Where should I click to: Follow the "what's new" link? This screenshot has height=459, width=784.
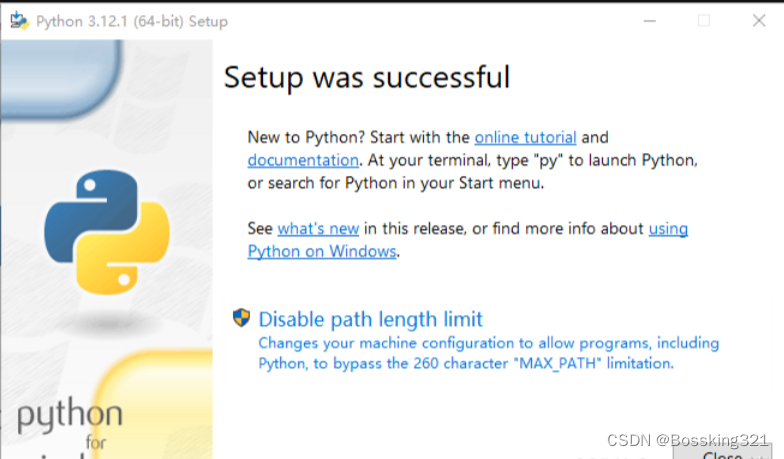[318, 229]
